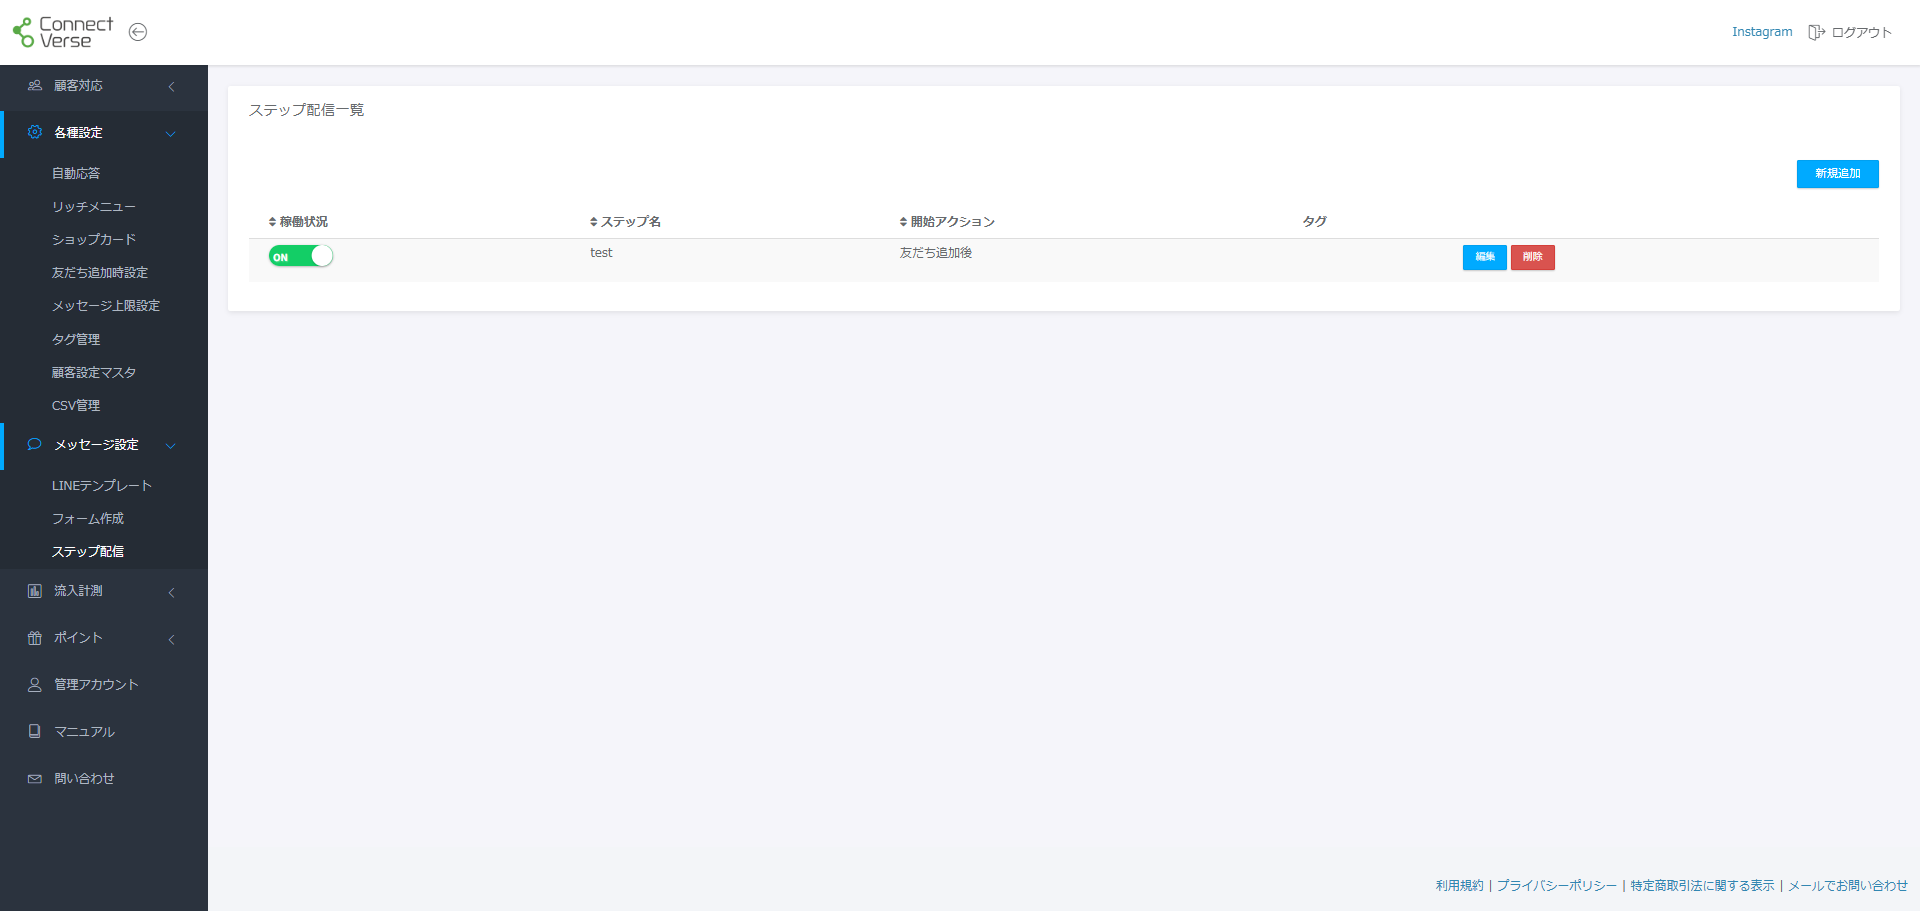Open リッチメニュー settings
This screenshot has height=911, width=1920.
point(94,206)
